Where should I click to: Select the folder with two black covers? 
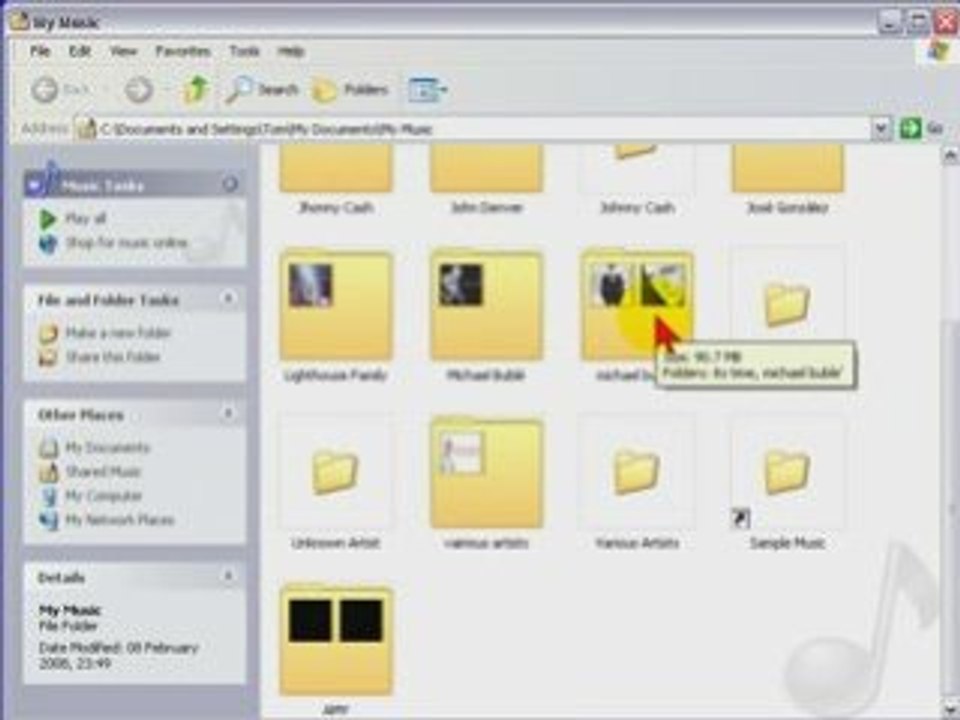click(336, 640)
